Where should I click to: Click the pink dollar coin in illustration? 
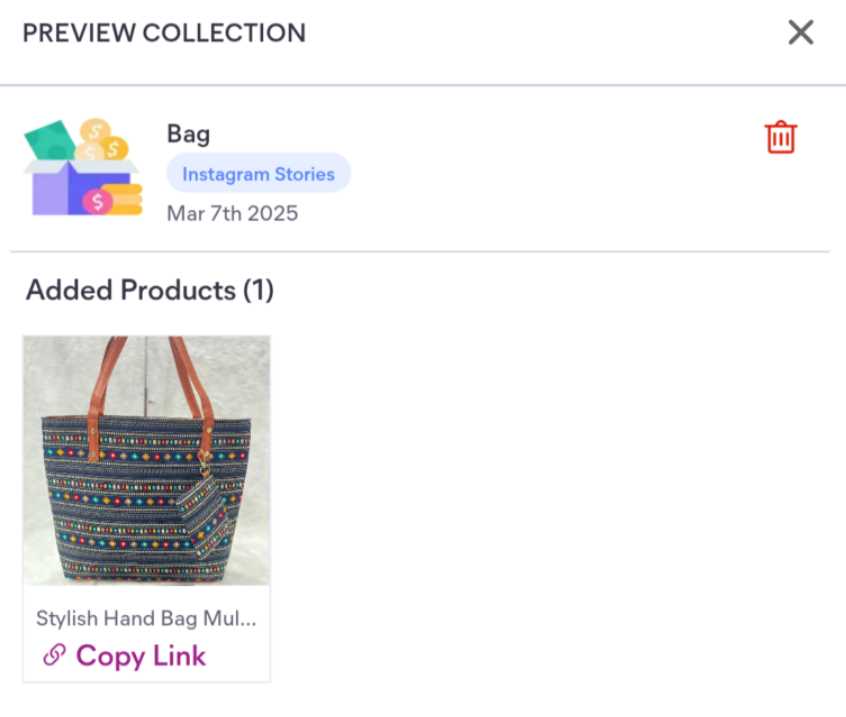click(97, 202)
